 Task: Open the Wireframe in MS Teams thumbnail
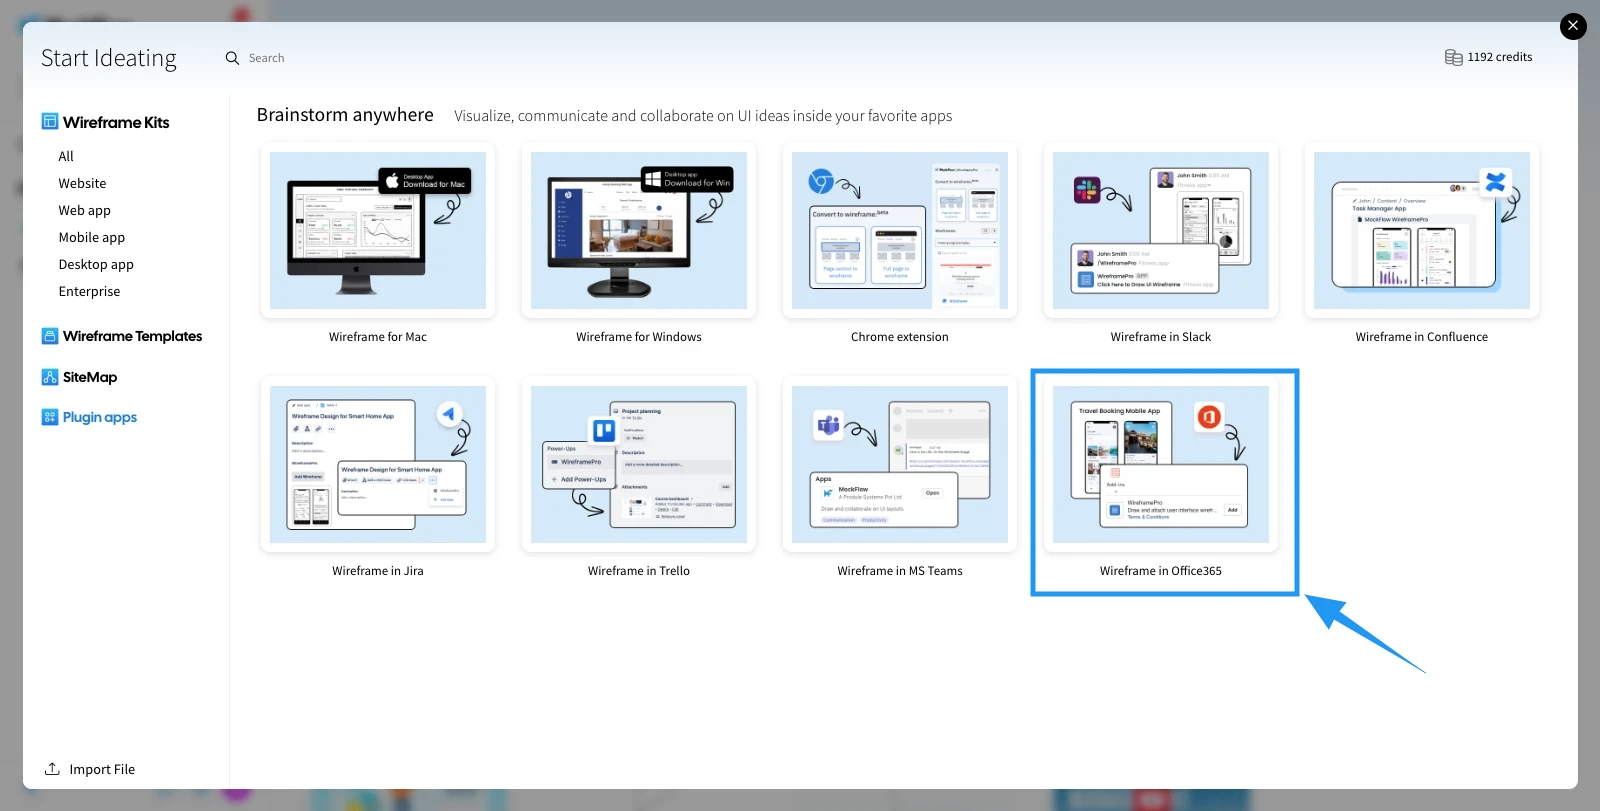(900, 464)
